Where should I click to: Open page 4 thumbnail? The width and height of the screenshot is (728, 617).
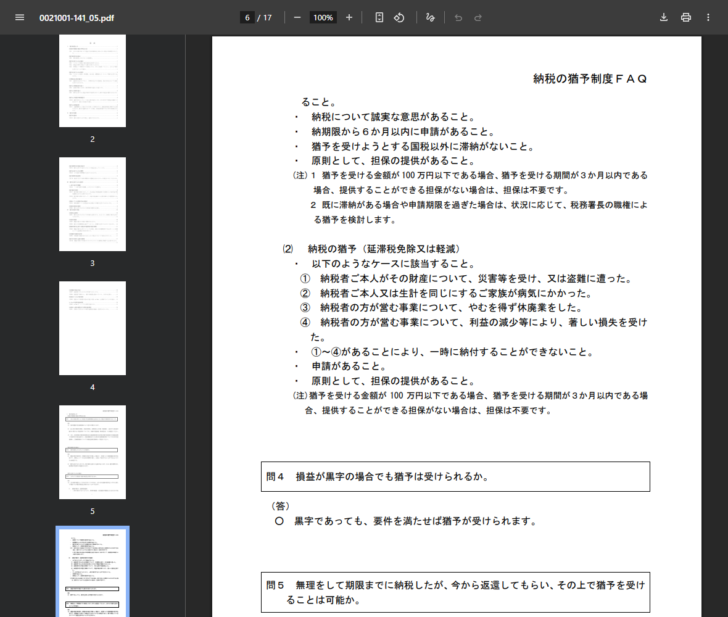tap(92, 328)
